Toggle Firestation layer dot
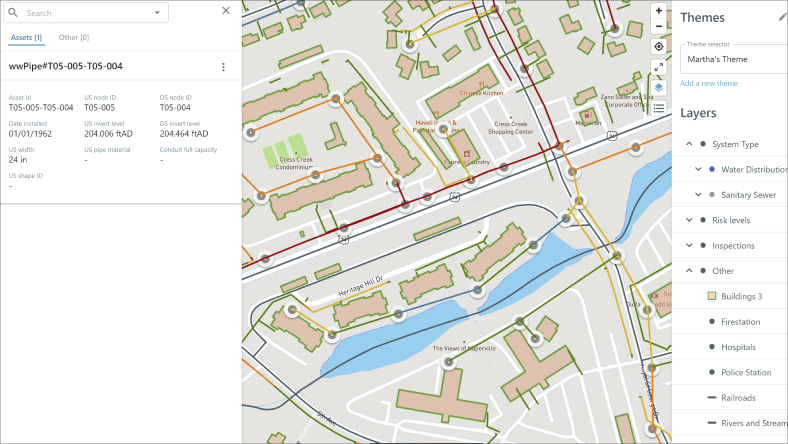 [712, 321]
